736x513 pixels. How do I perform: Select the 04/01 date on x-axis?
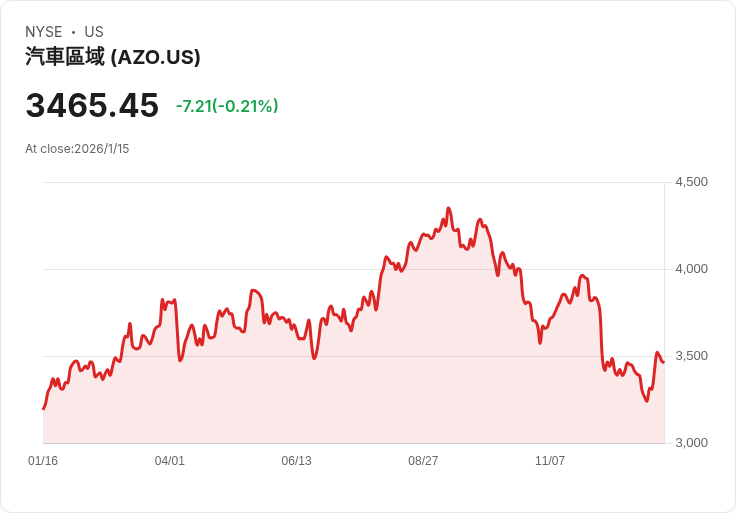tap(170, 461)
